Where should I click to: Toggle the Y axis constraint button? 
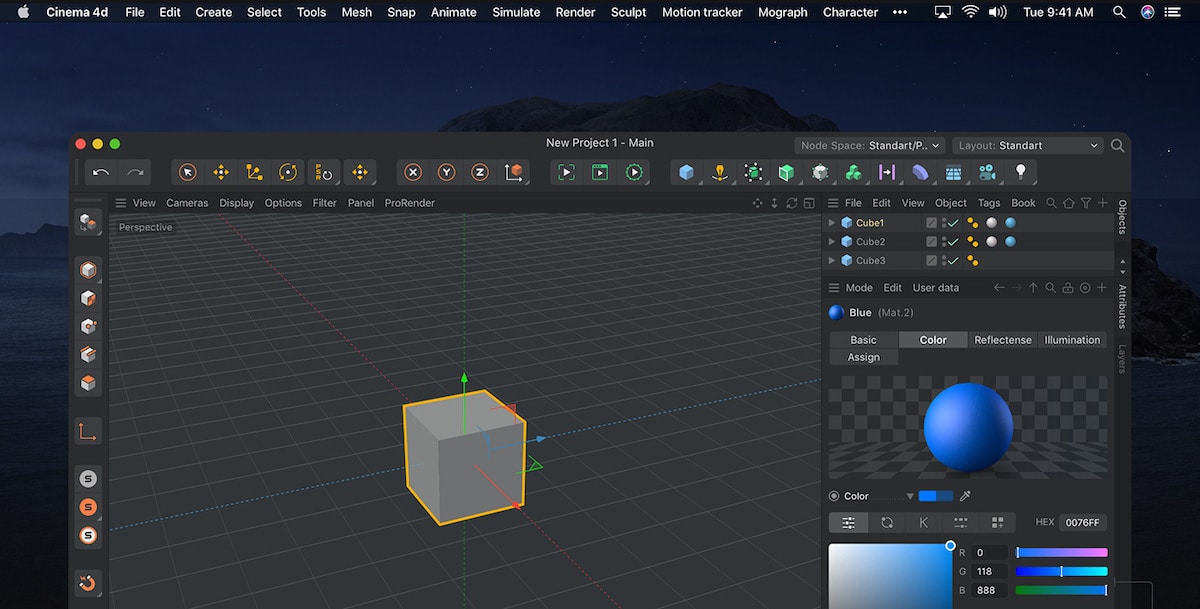(447, 172)
